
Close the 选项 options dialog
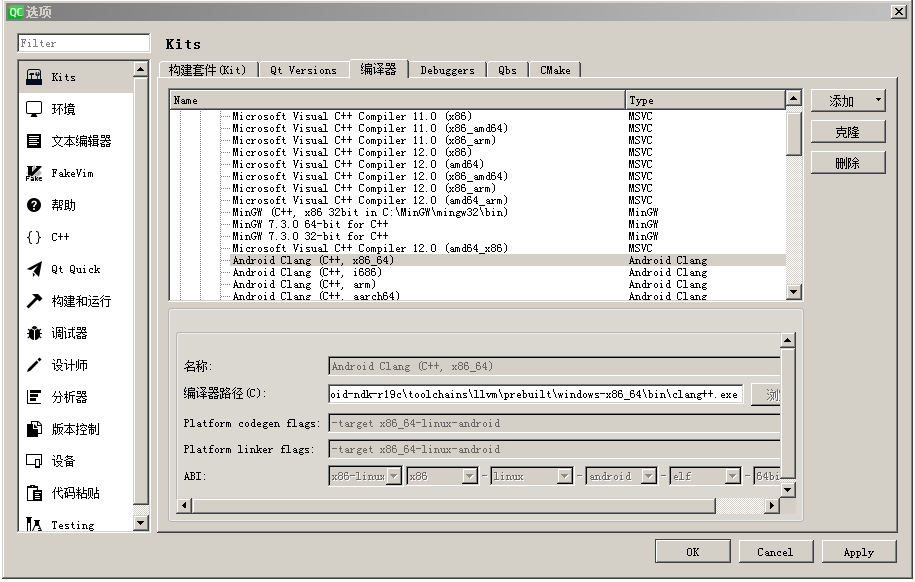tap(899, 12)
